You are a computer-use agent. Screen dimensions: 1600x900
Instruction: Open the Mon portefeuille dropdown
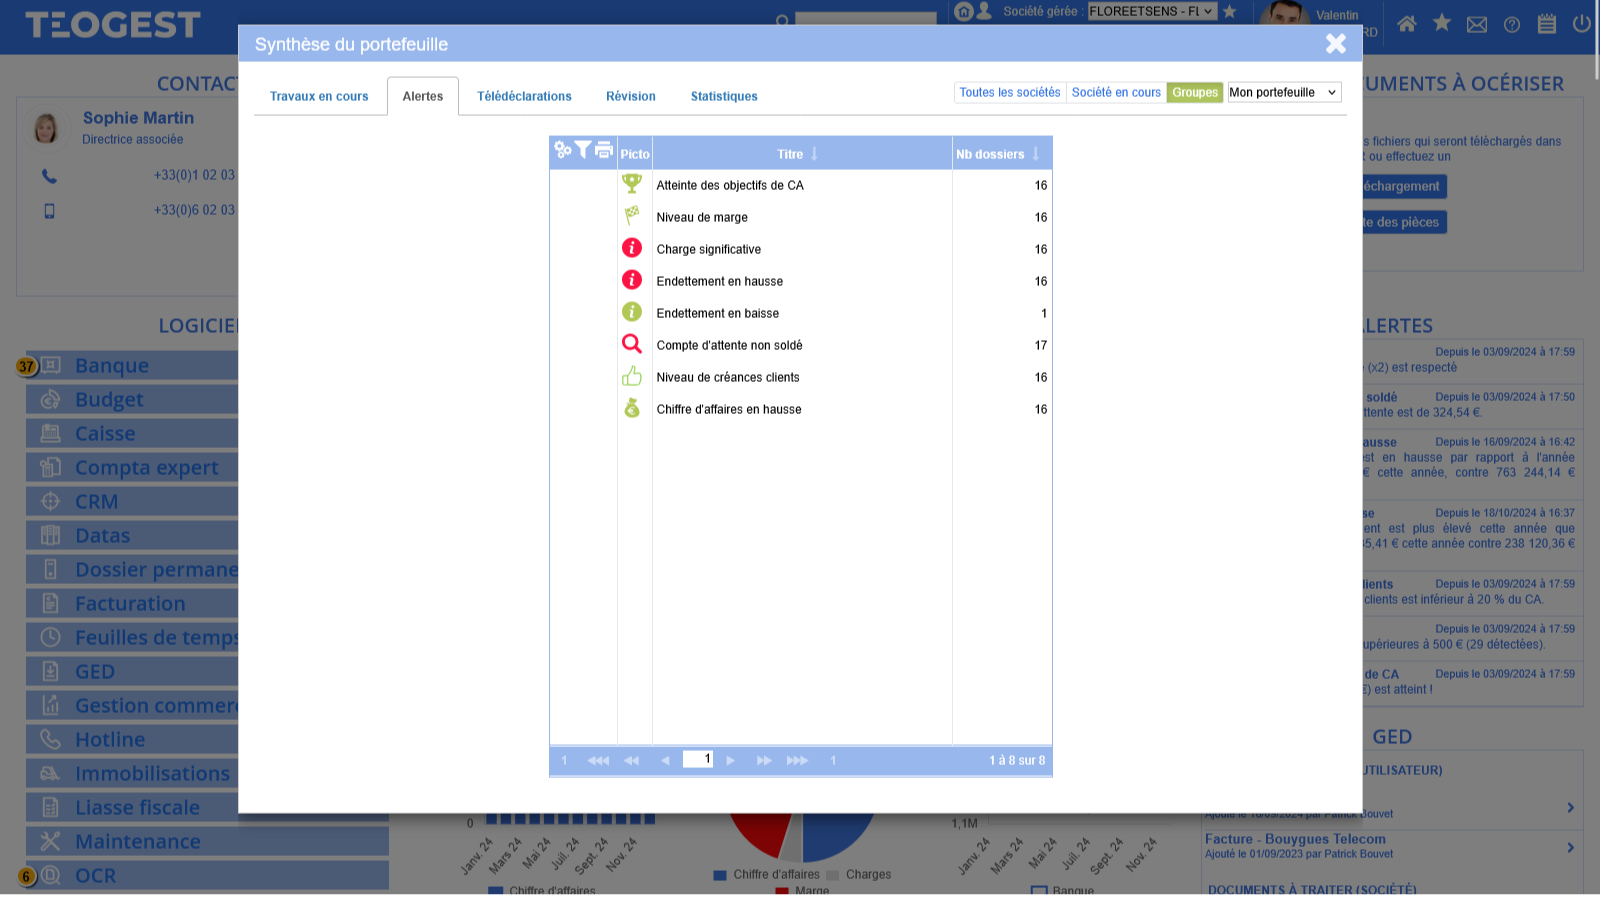(x=1284, y=93)
